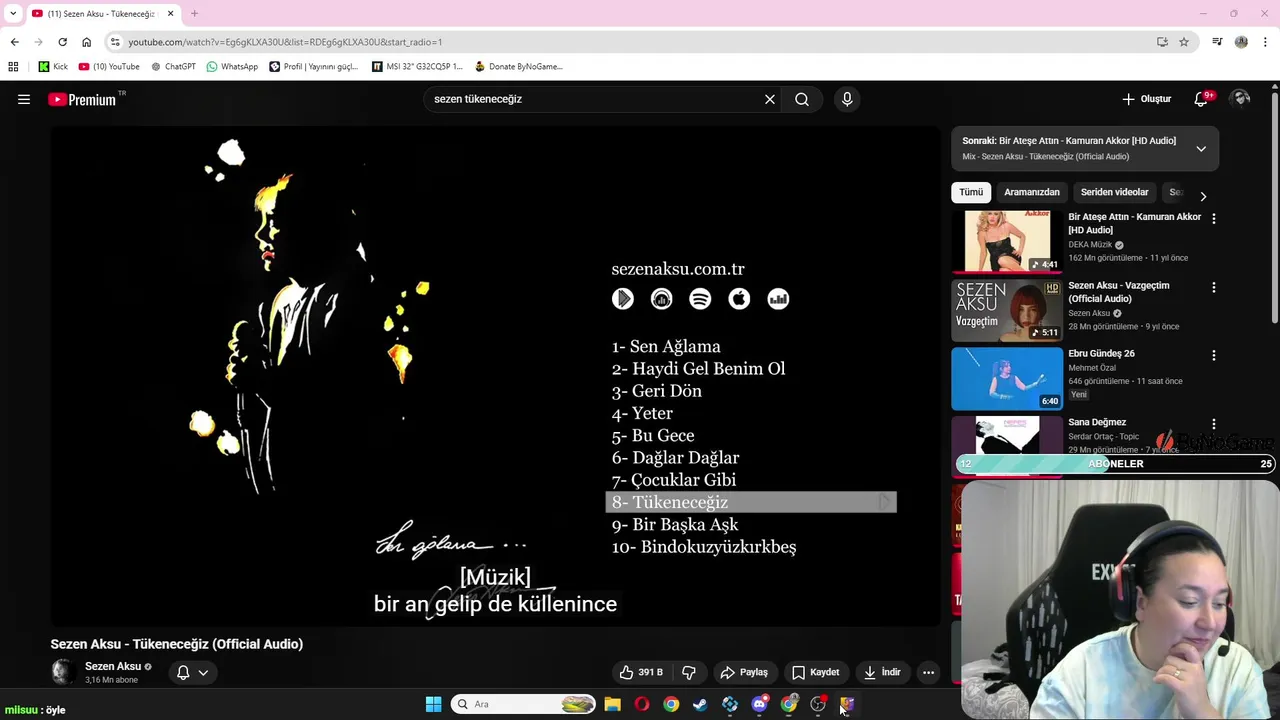This screenshot has width=1280, height=720.
Task: View site information icon in address bar
Action: tap(116, 42)
